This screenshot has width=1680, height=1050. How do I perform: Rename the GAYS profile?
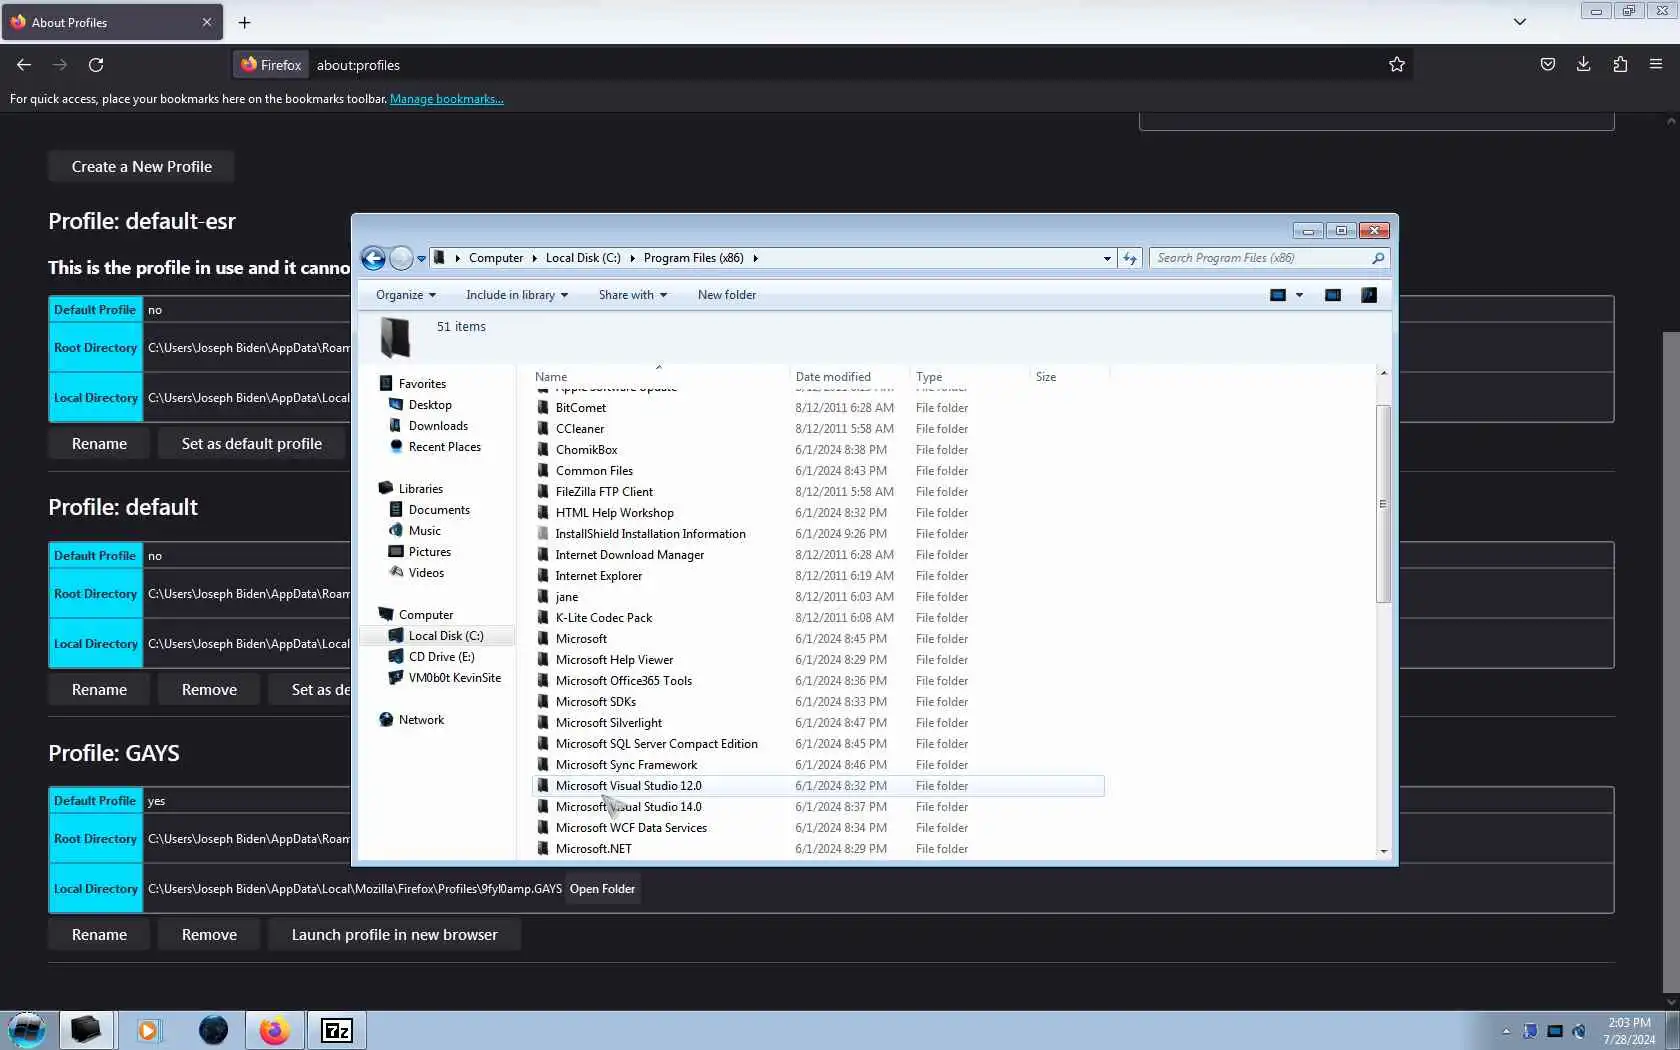click(99, 935)
